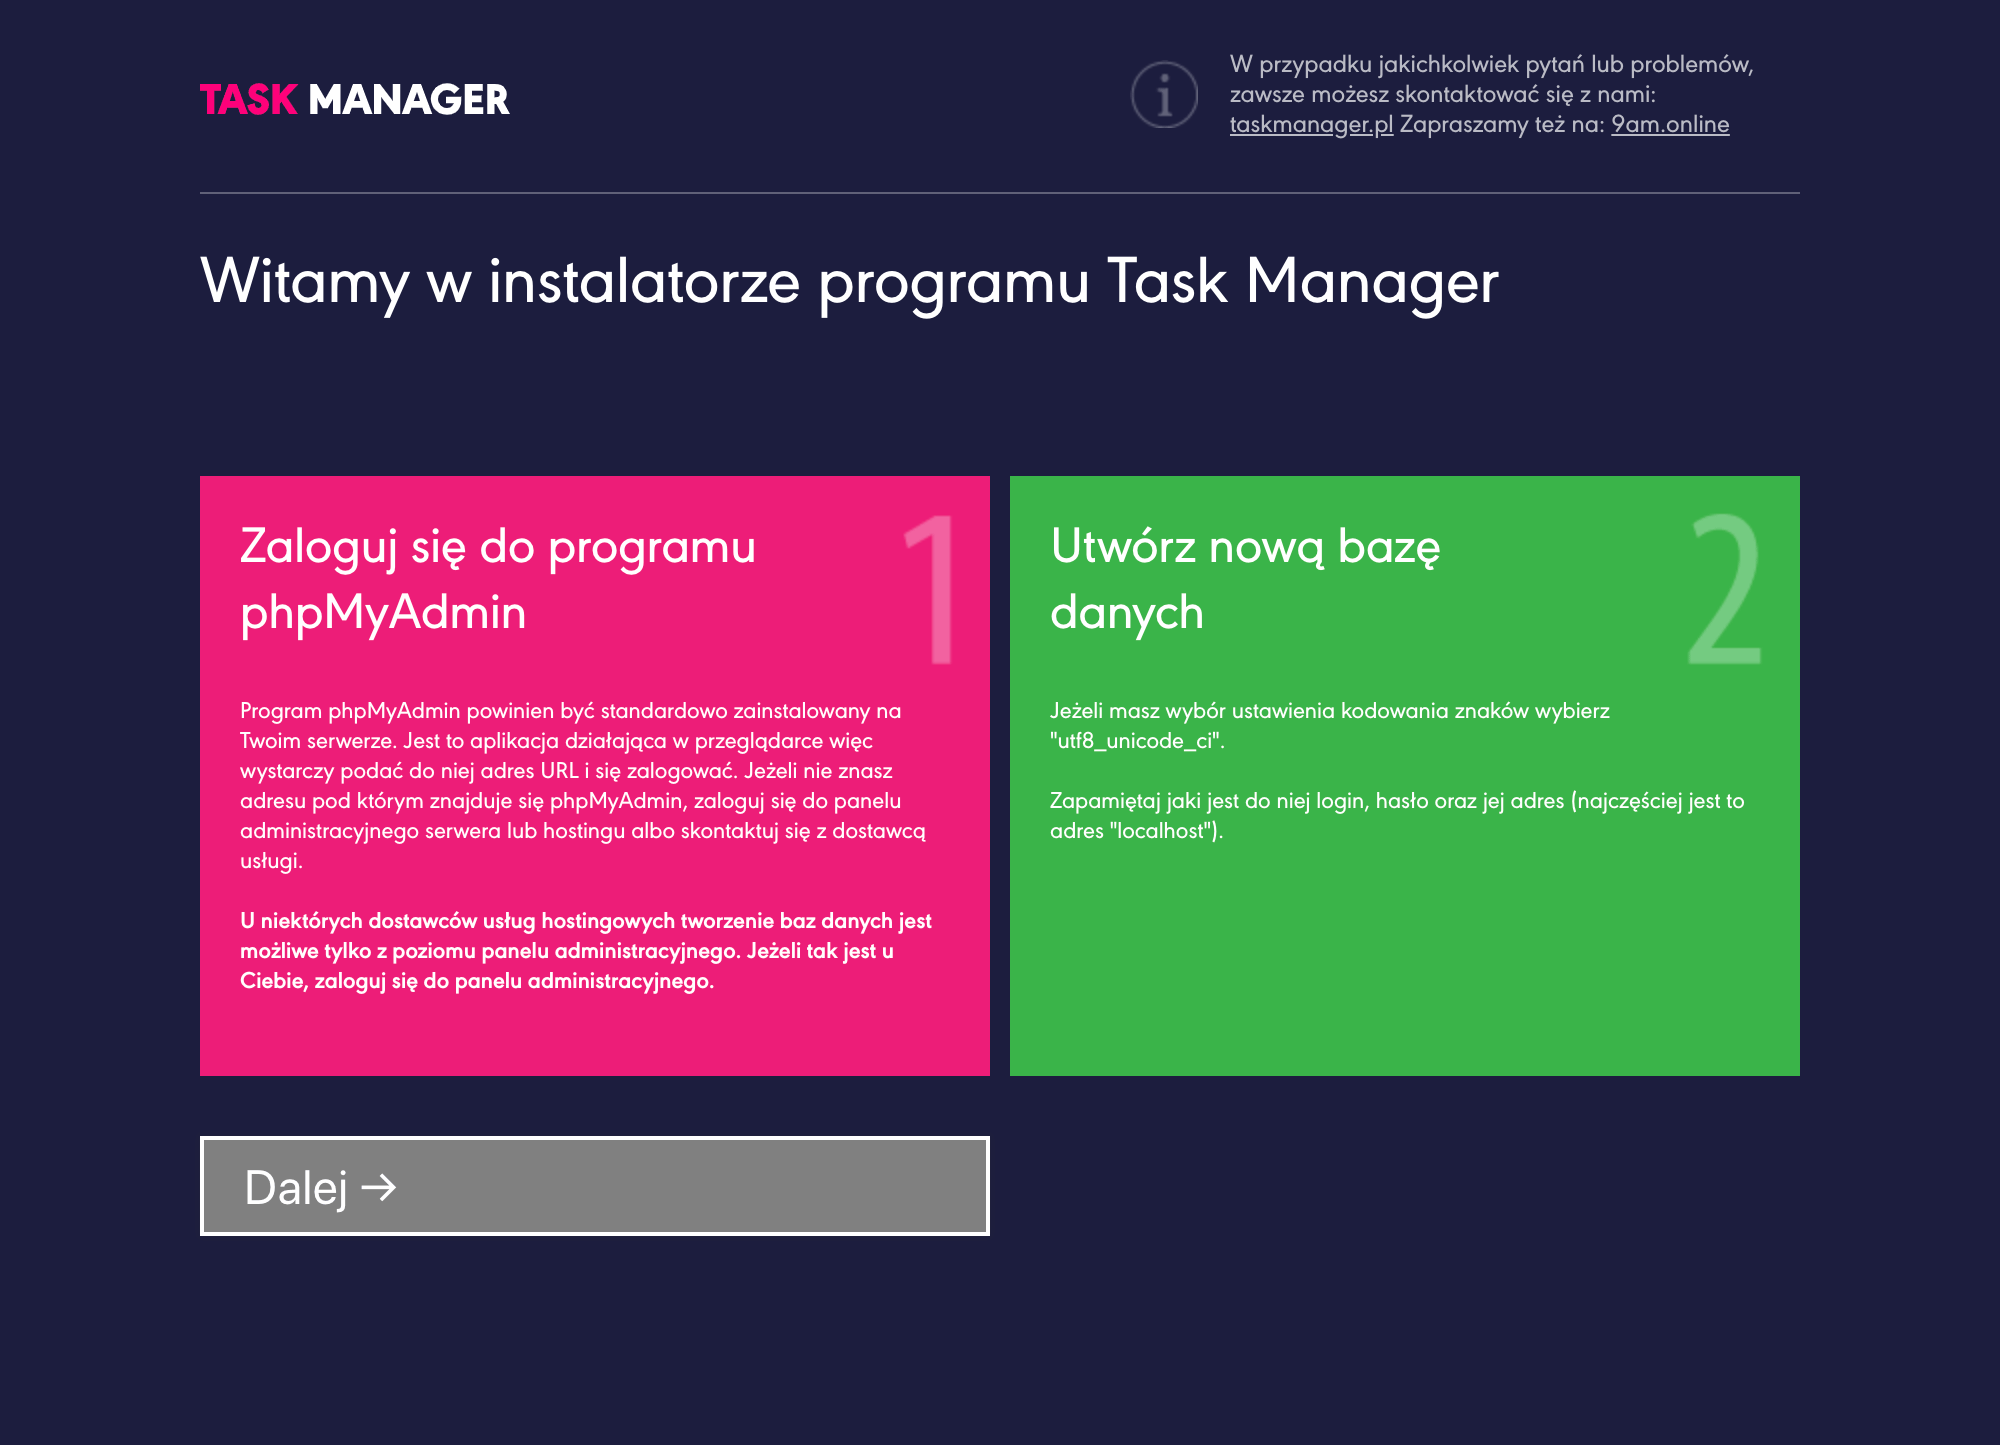Click the contact help text in header

tap(1492, 95)
